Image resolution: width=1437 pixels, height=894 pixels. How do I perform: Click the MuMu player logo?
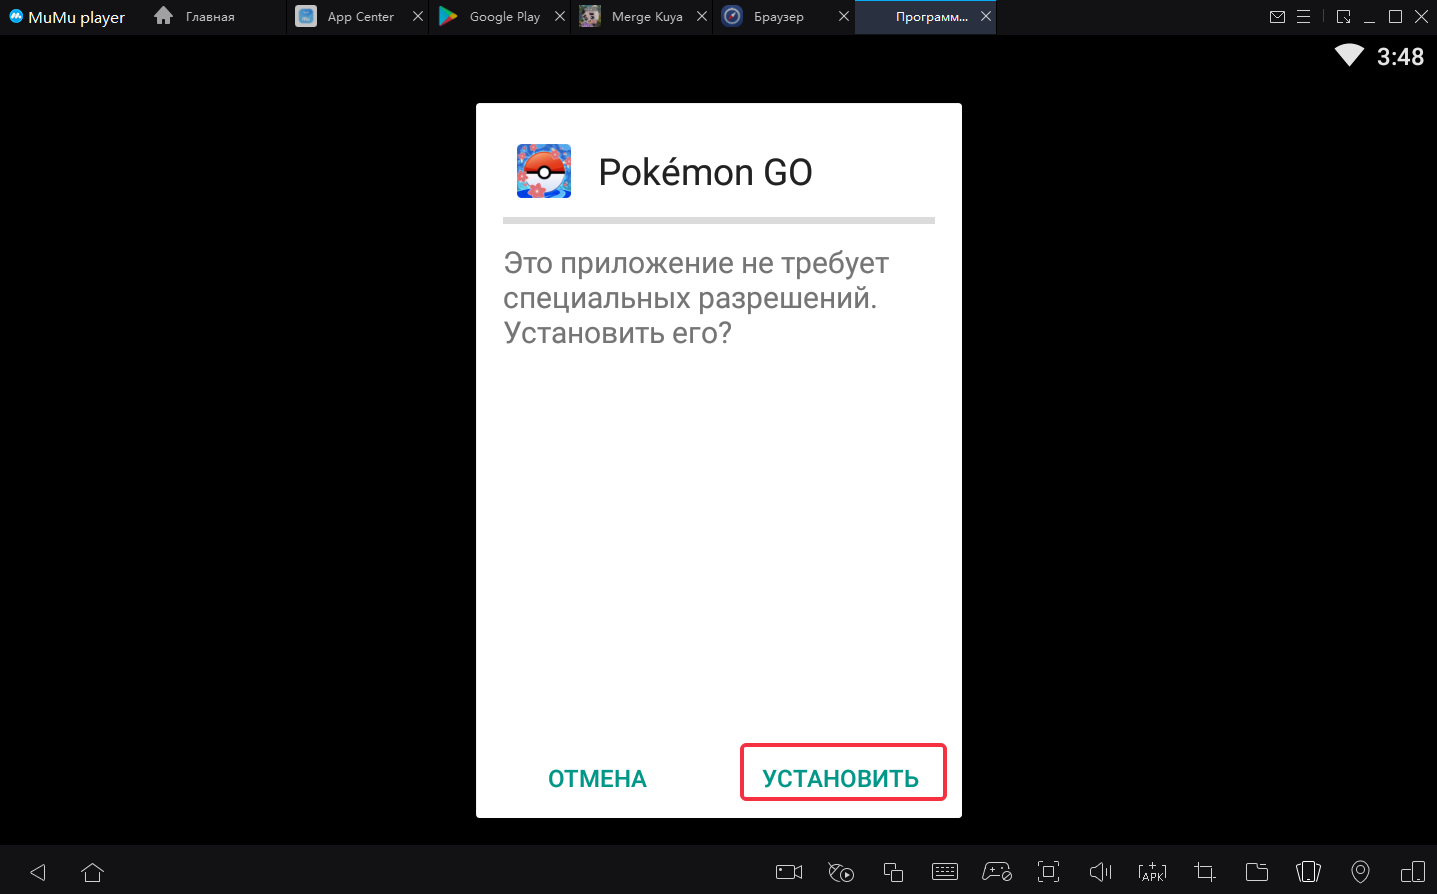[x=67, y=17]
